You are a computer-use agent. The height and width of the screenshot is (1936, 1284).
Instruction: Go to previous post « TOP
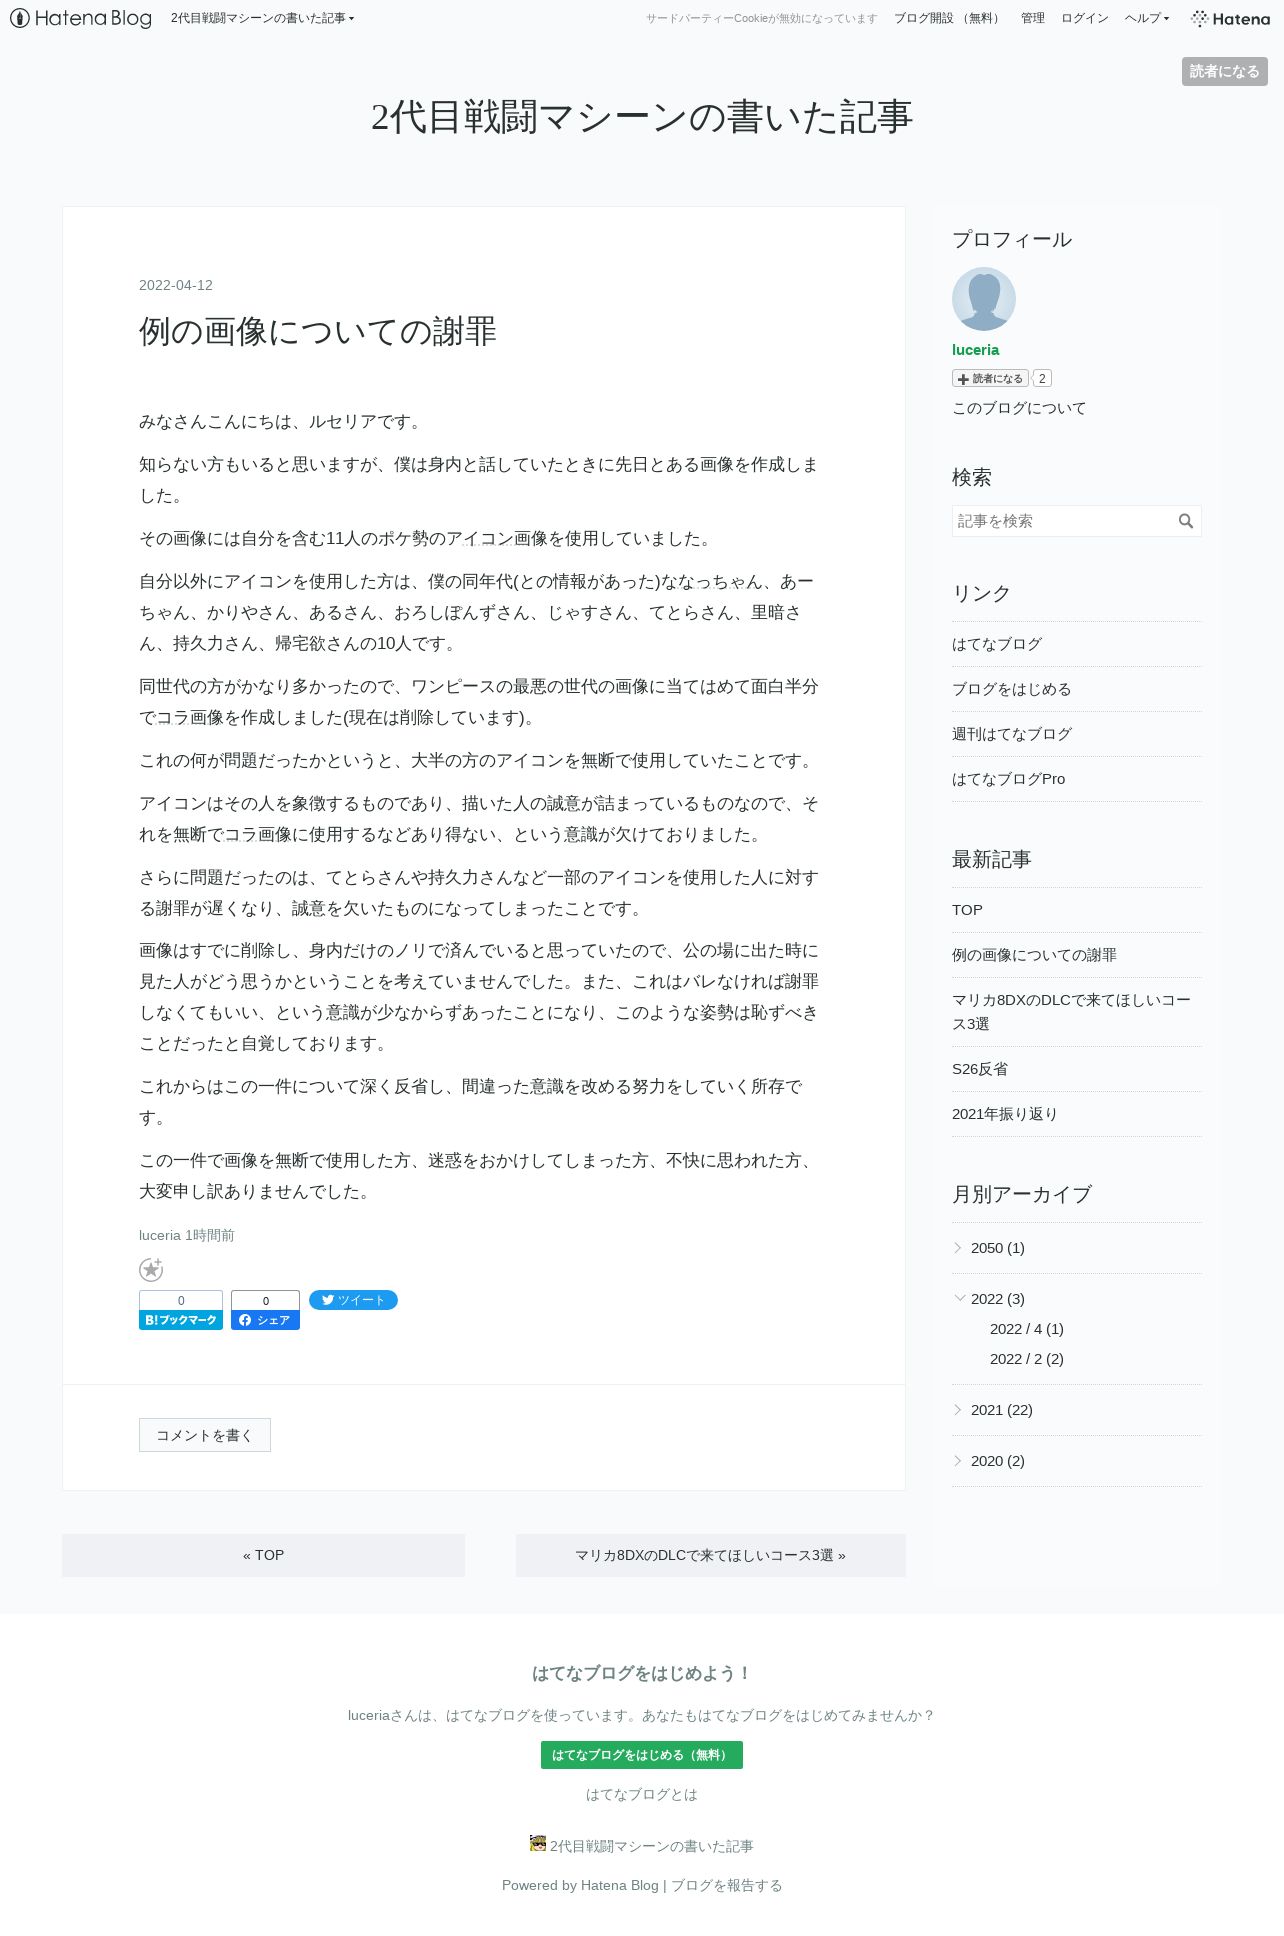pos(263,1555)
